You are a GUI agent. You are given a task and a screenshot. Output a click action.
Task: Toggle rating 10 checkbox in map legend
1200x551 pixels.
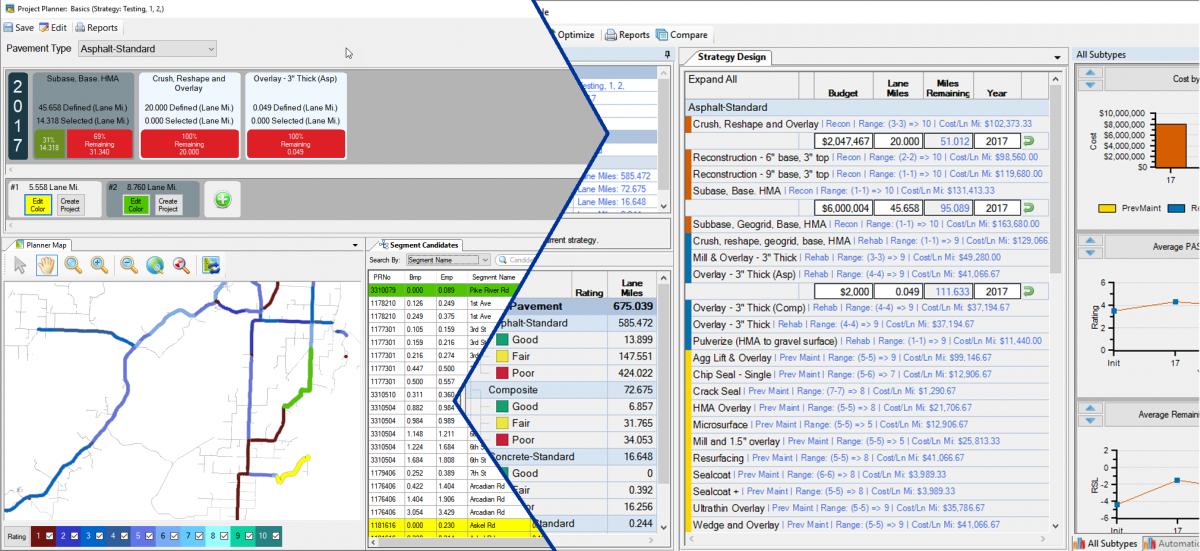[x=277, y=536]
